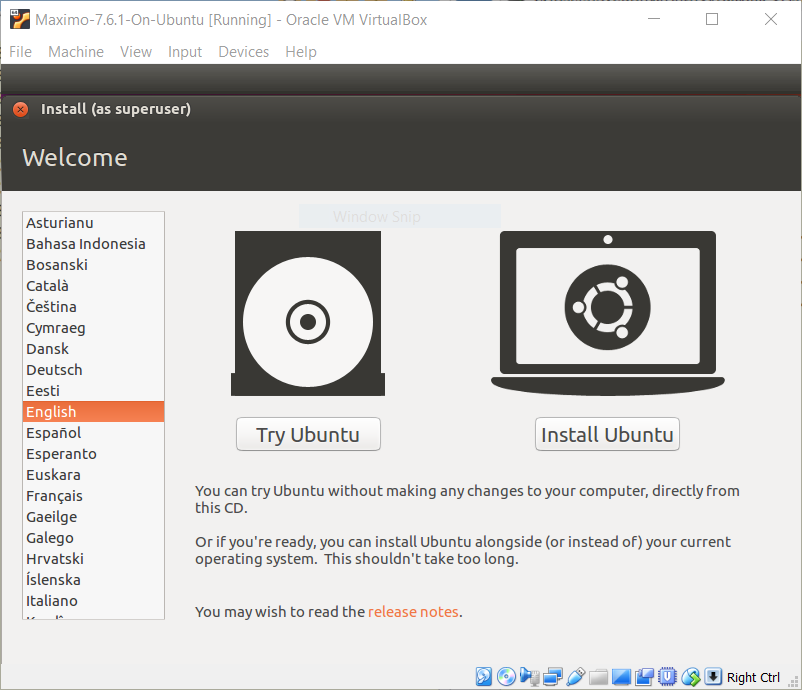
Task: Click the CD disc image
Action: pyautogui.click(x=308, y=313)
